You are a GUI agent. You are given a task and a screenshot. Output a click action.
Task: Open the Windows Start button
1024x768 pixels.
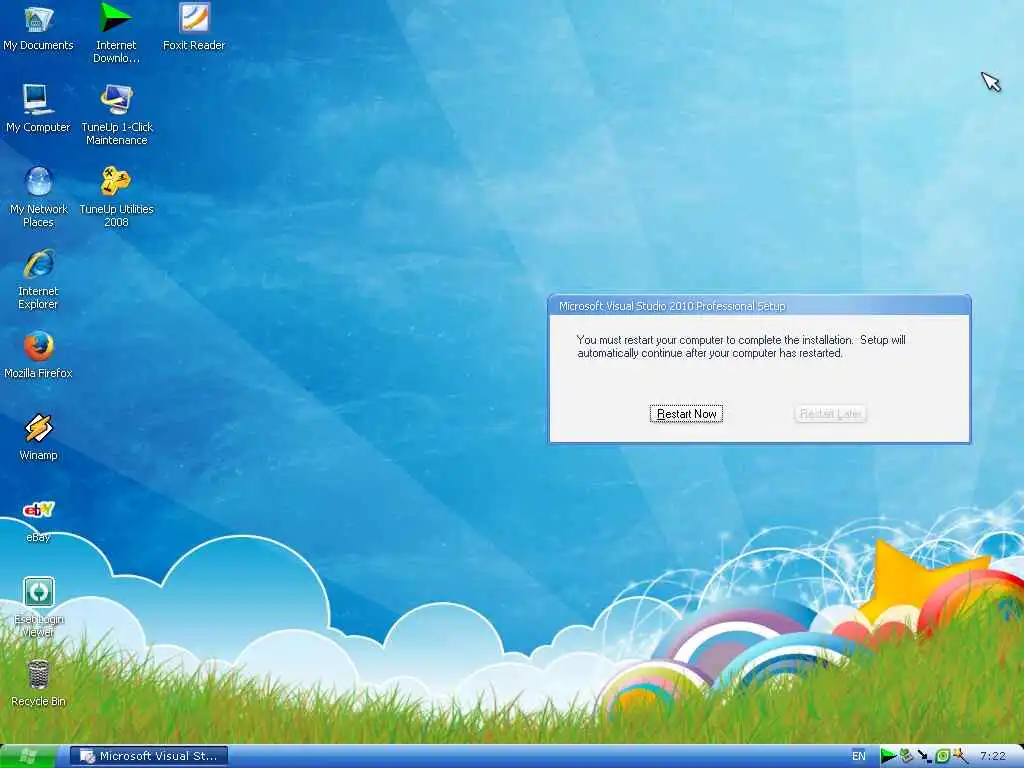point(28,756)
